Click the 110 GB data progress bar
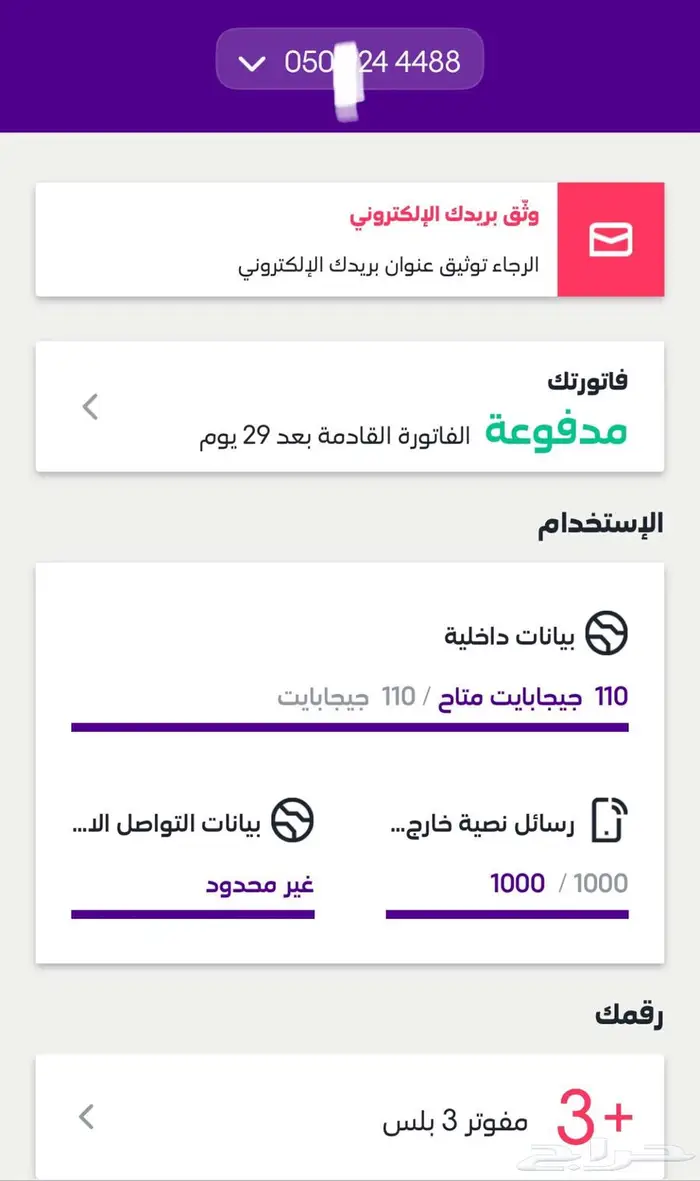Screen dimensions: 700x1181 [x=350, y=727]
